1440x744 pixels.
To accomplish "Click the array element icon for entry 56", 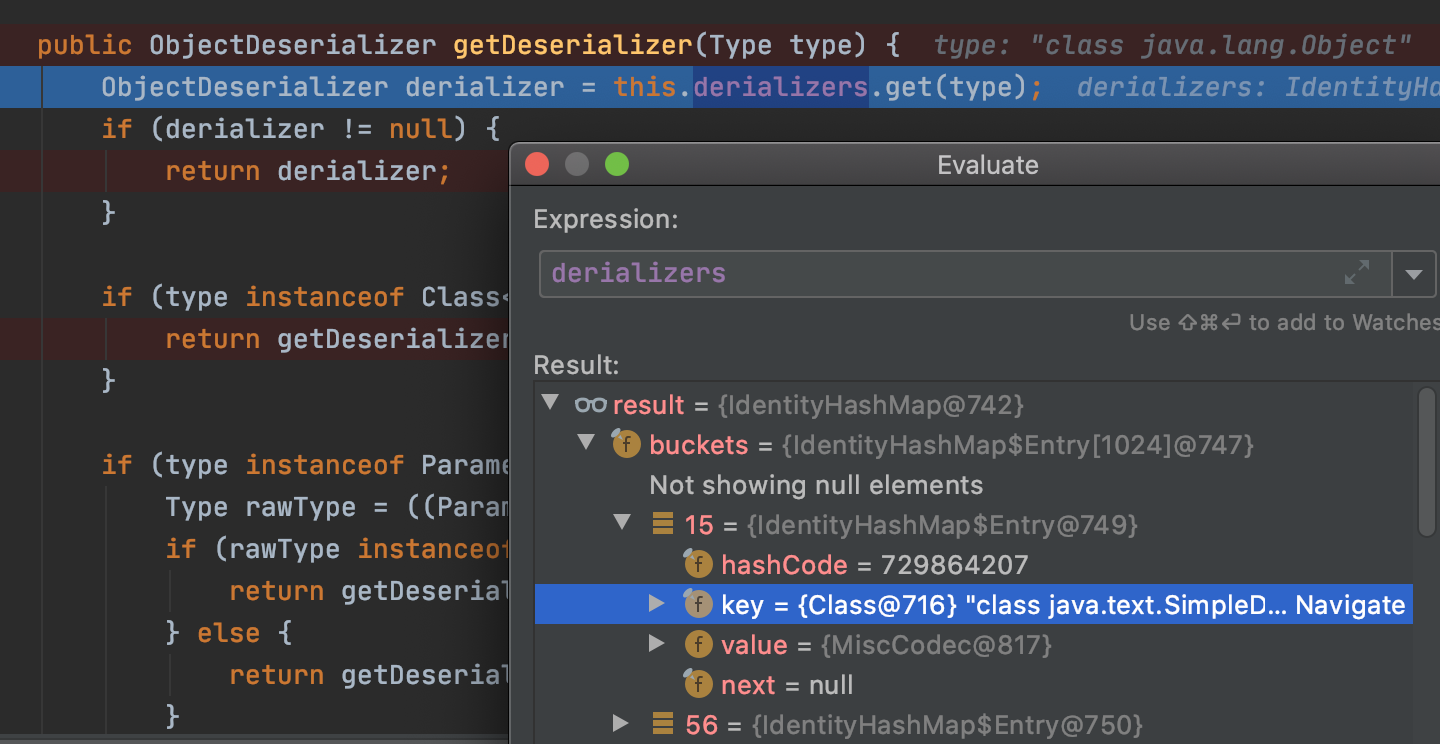I will [662, 724].
